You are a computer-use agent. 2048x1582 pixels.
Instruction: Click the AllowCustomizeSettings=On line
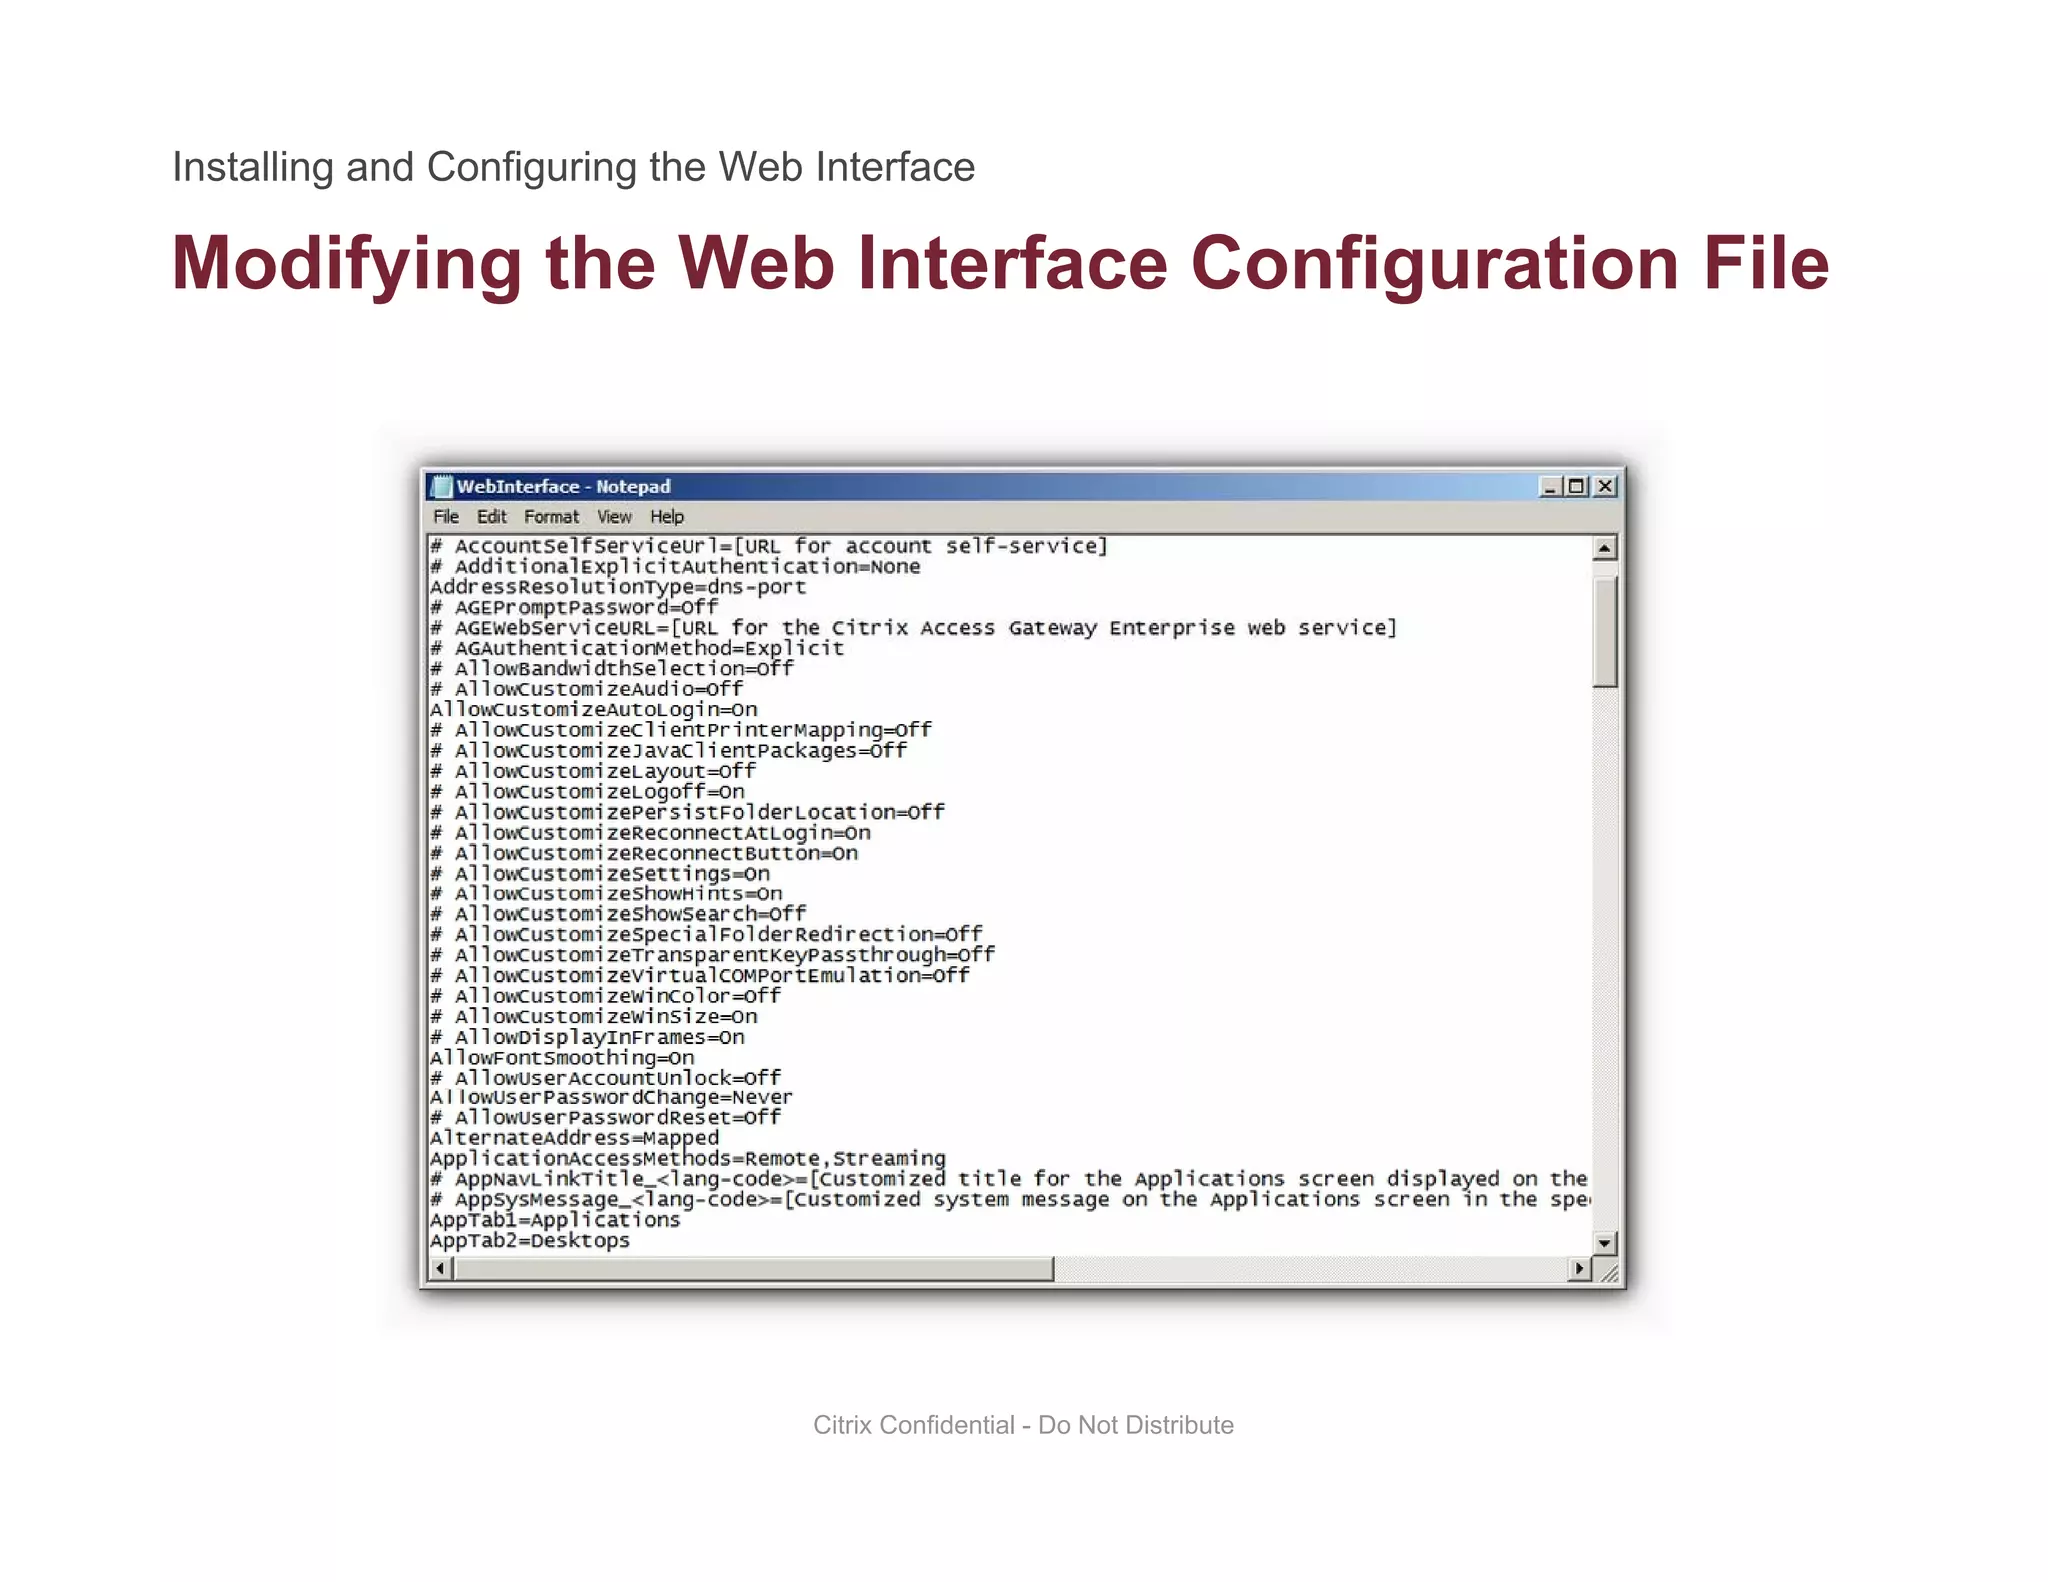click(600, 874)
